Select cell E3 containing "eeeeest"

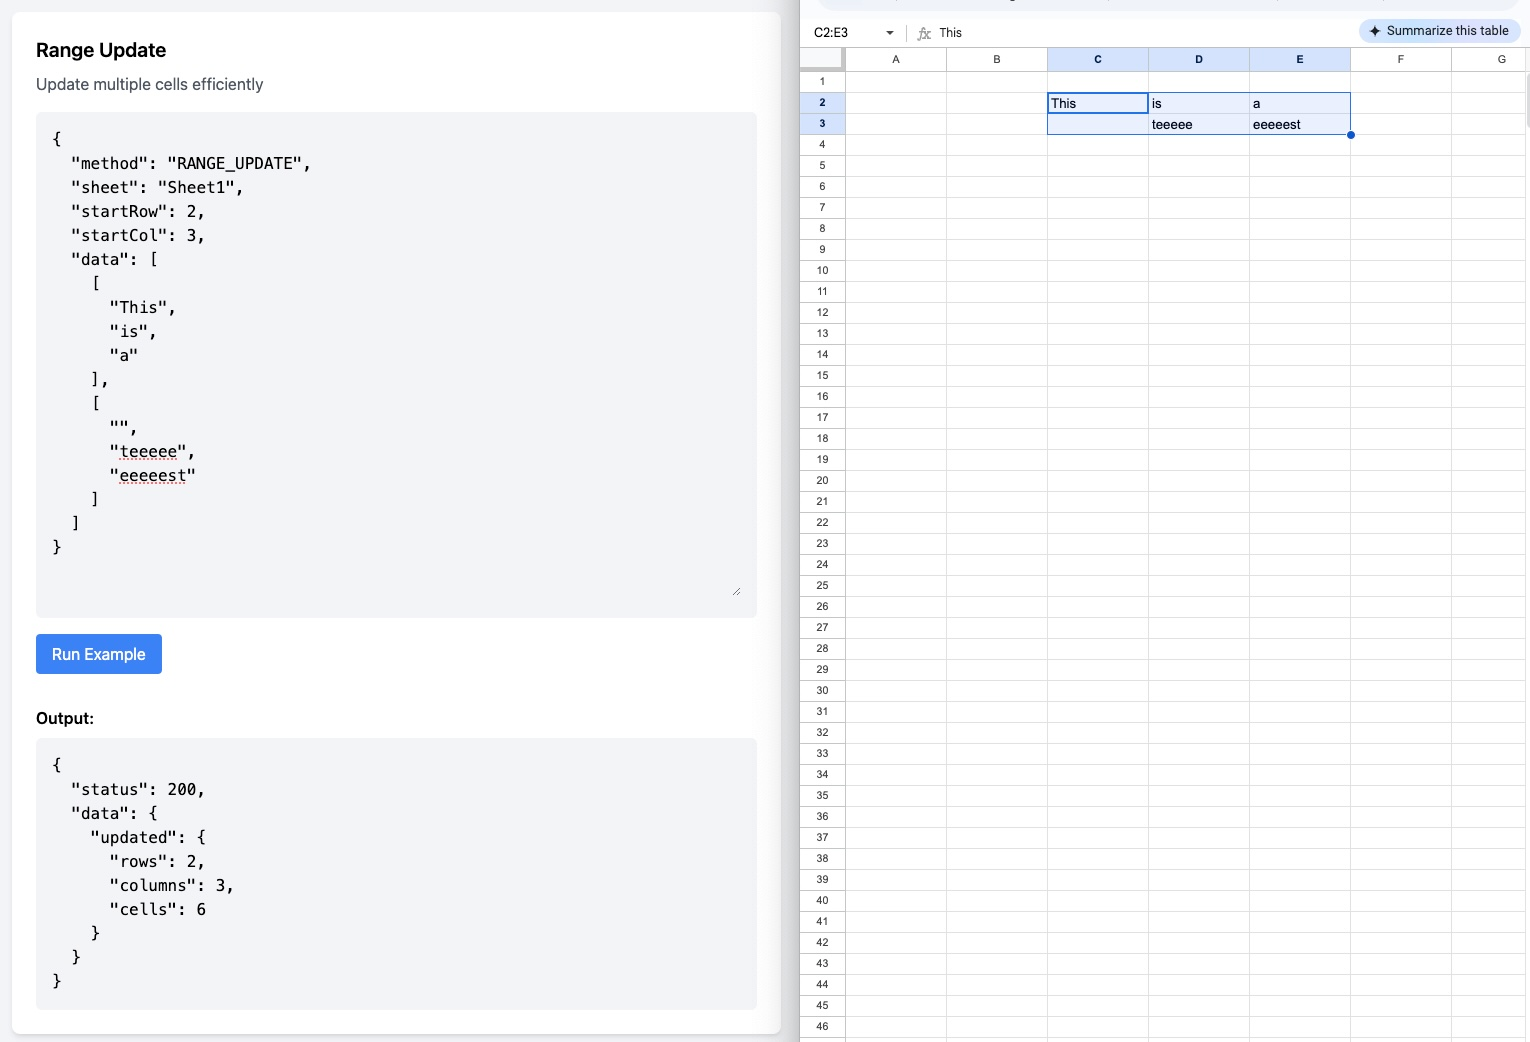point(1300,124)
